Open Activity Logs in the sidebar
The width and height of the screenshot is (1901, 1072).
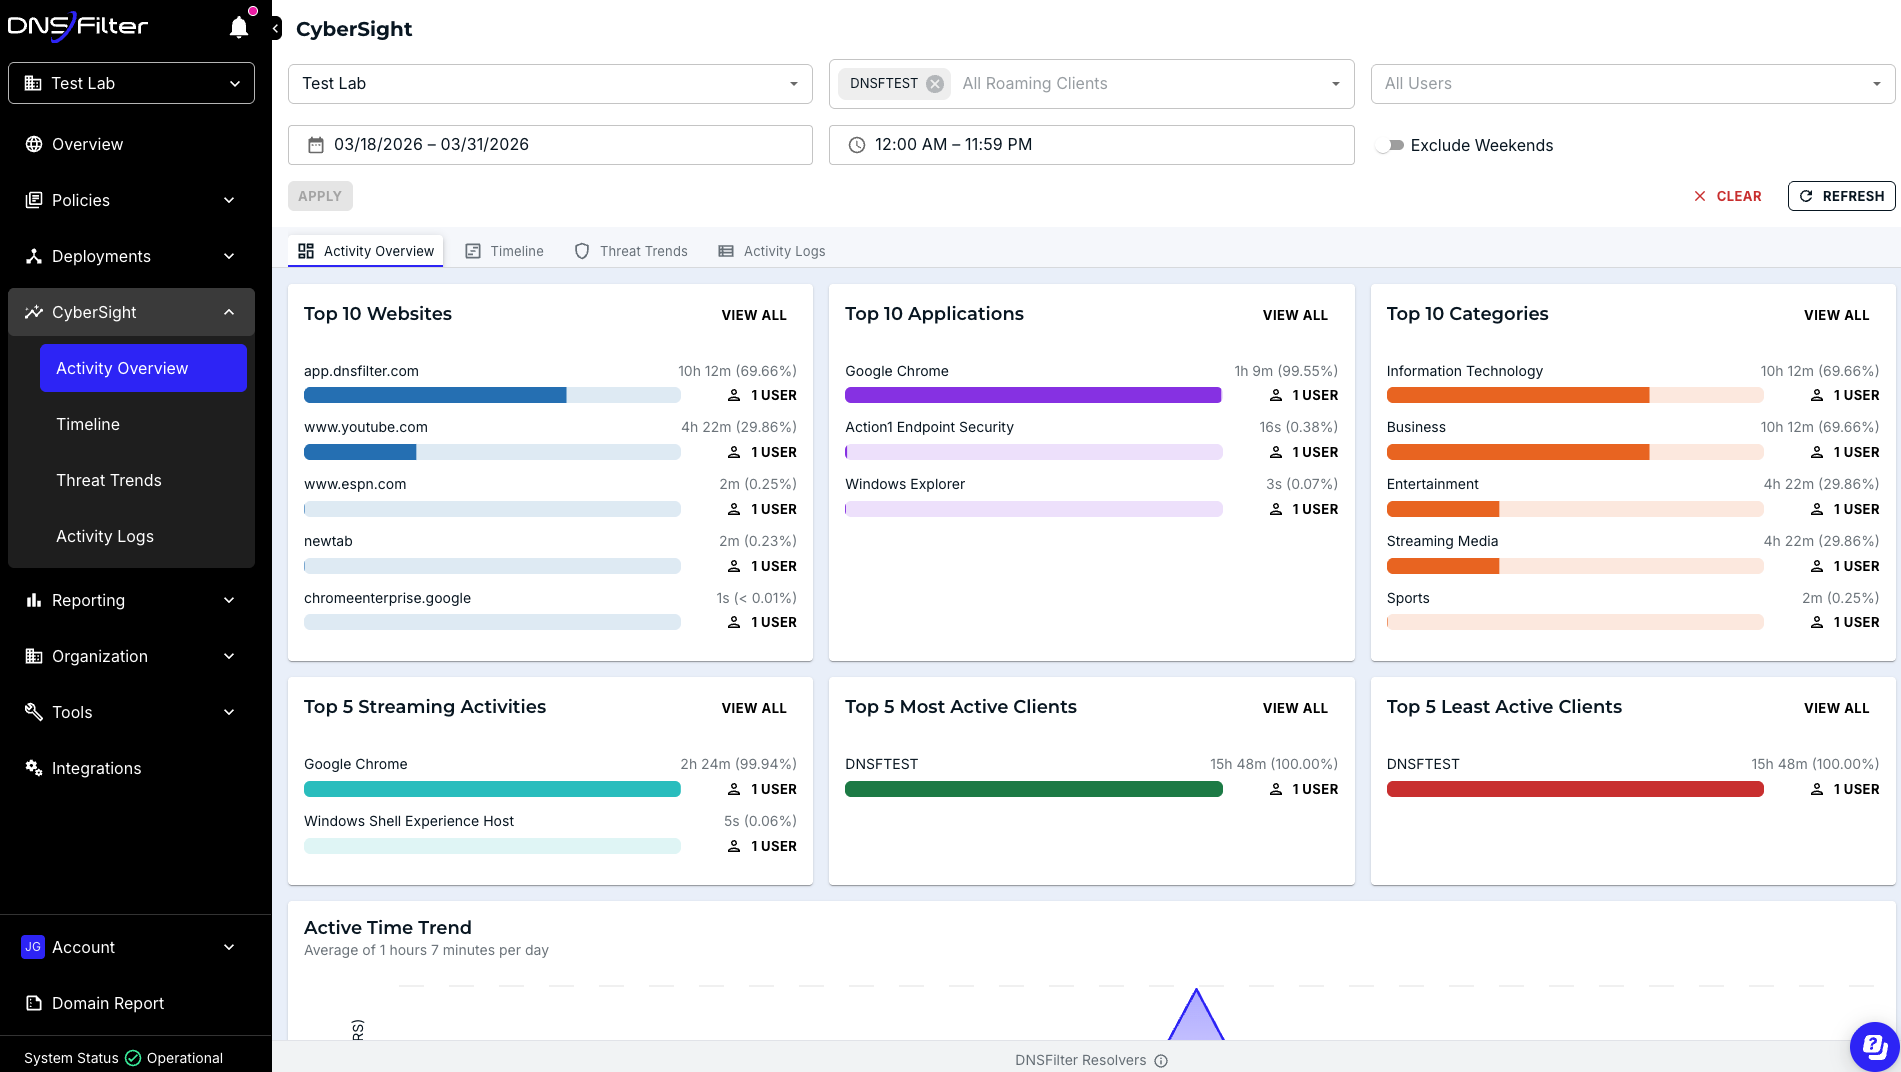pos(143,536)
